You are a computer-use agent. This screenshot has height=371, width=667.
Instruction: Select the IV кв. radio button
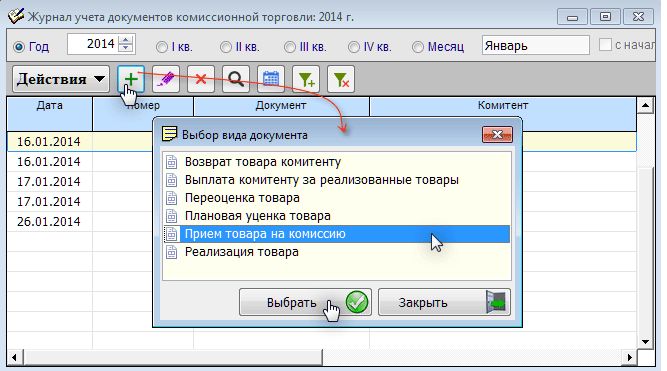coord(353,47)
